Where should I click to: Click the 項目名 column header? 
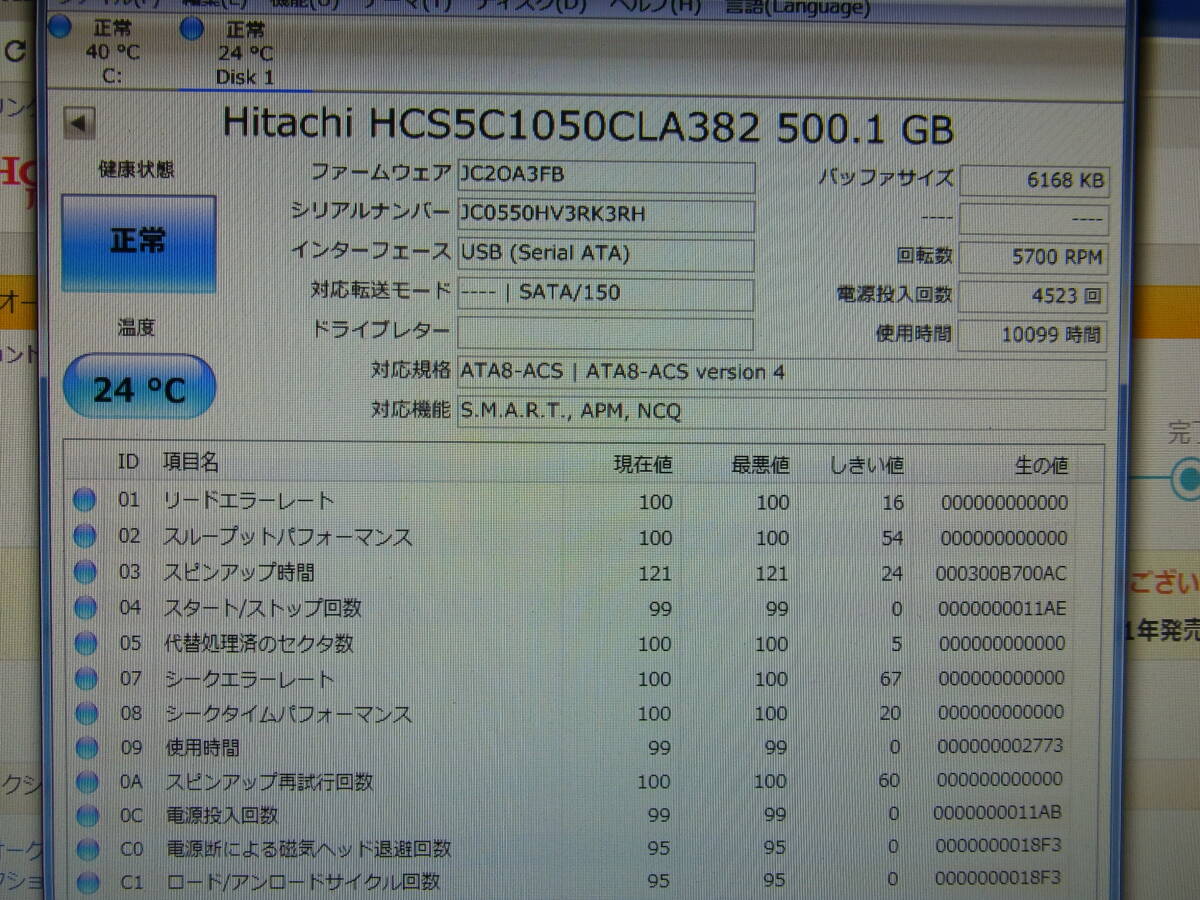coord(191,461)
